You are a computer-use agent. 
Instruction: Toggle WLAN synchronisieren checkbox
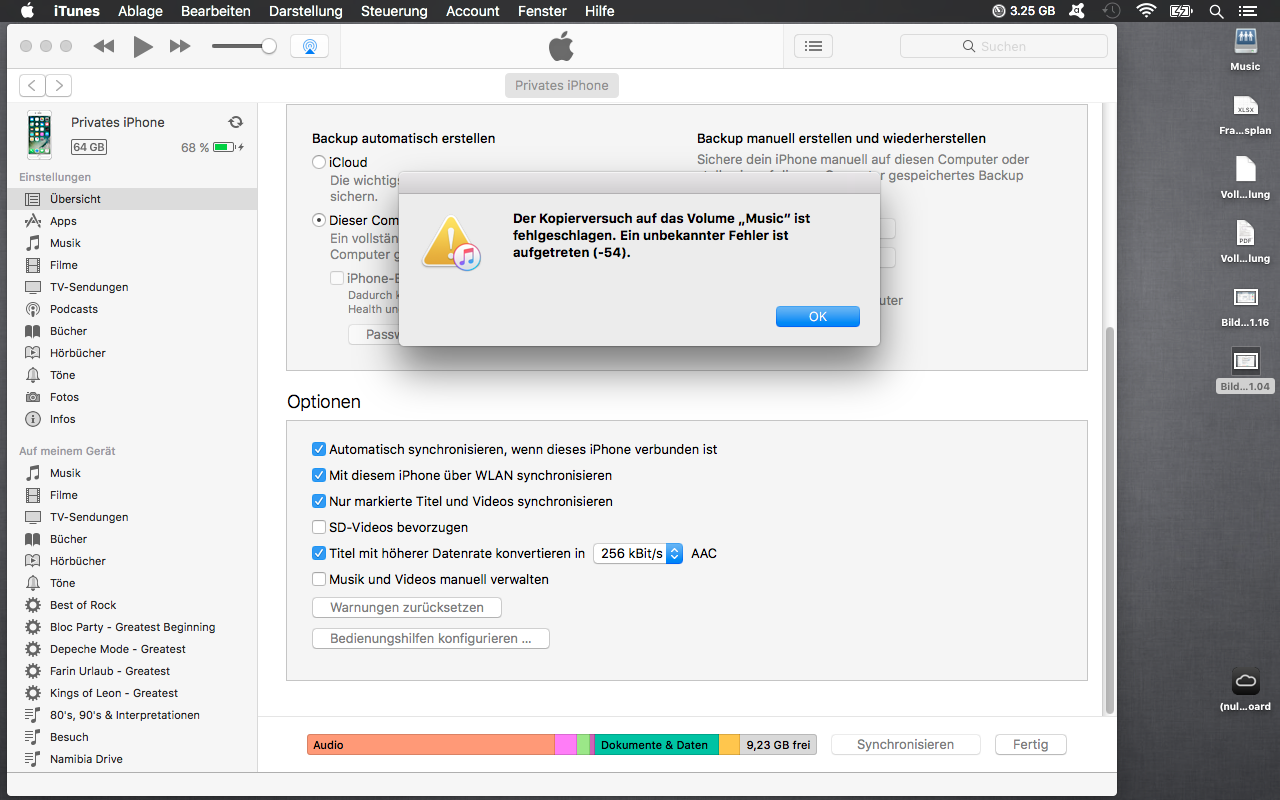coord(319,476)
